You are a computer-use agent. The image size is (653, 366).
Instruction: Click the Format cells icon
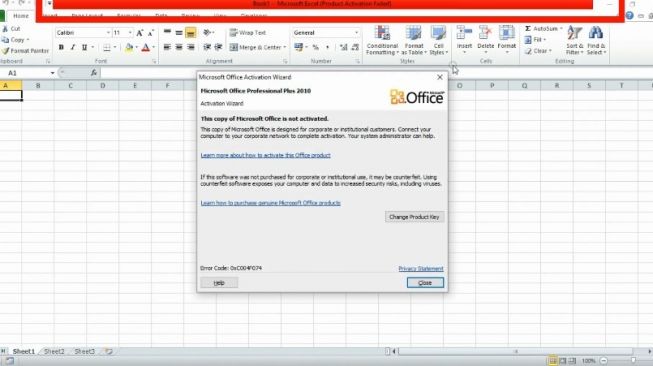point(506,33)
